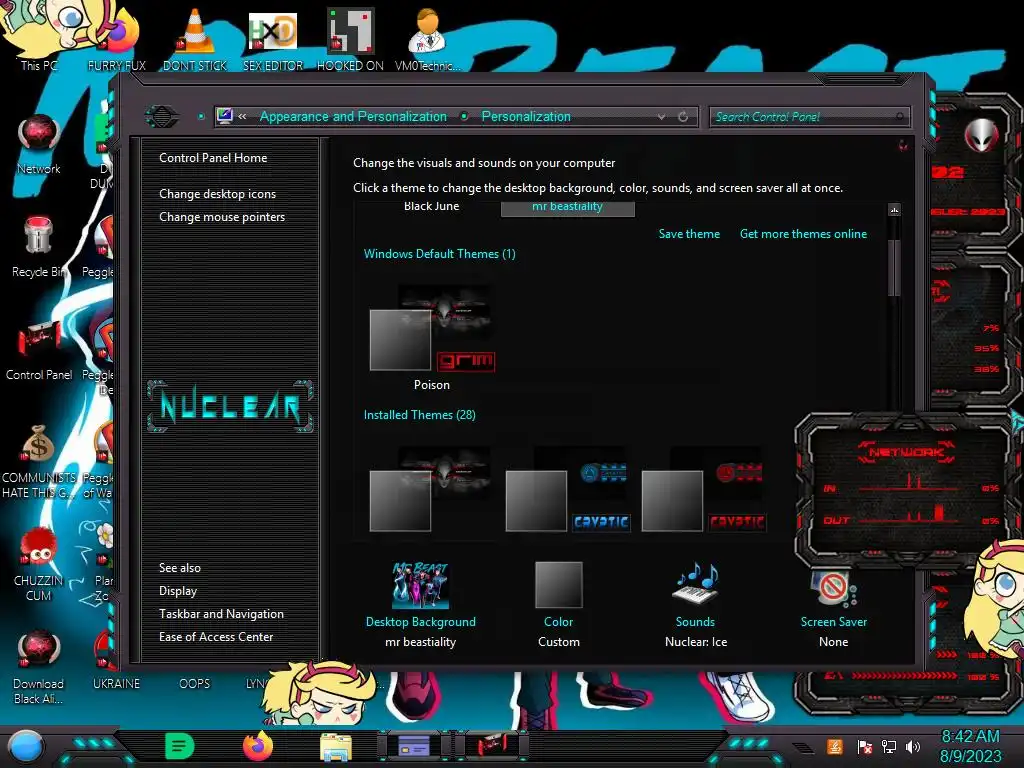Screen dimensions: 1024x768
Task: Select the mr beastiality theme label
Action: 568,206
